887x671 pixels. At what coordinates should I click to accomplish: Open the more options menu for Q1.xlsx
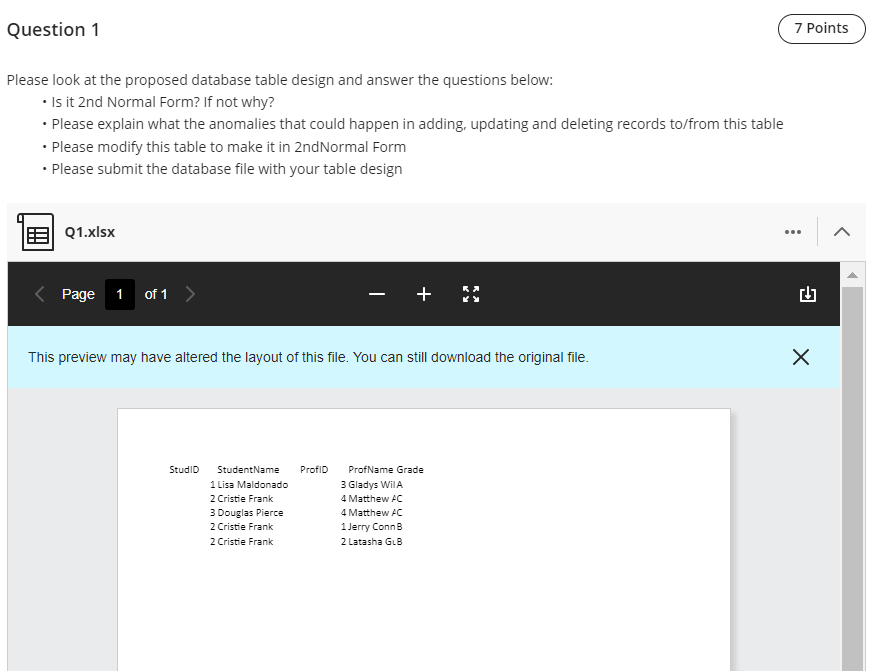(x=793, y=231)
